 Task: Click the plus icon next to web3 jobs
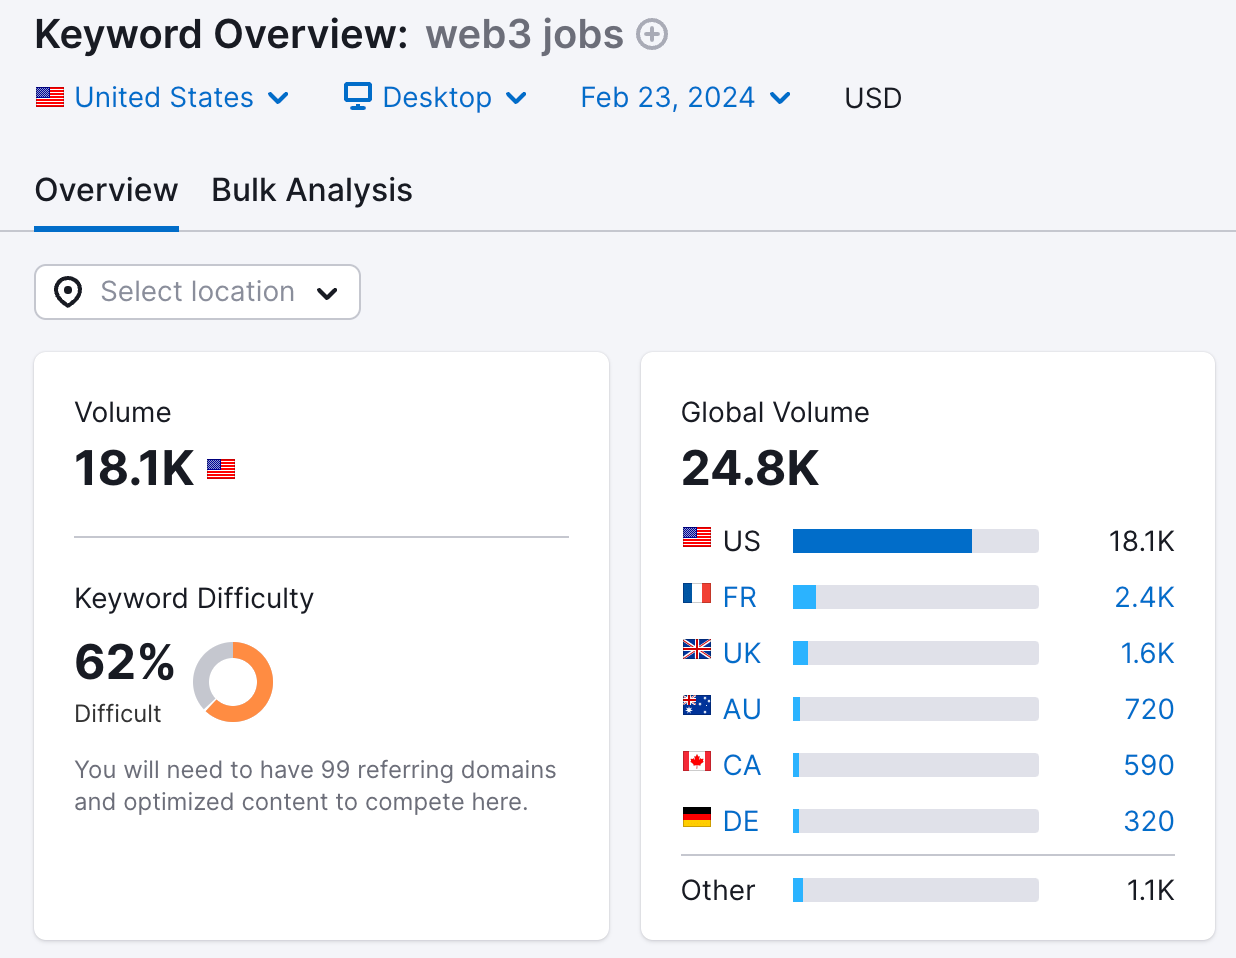point(652,35)
